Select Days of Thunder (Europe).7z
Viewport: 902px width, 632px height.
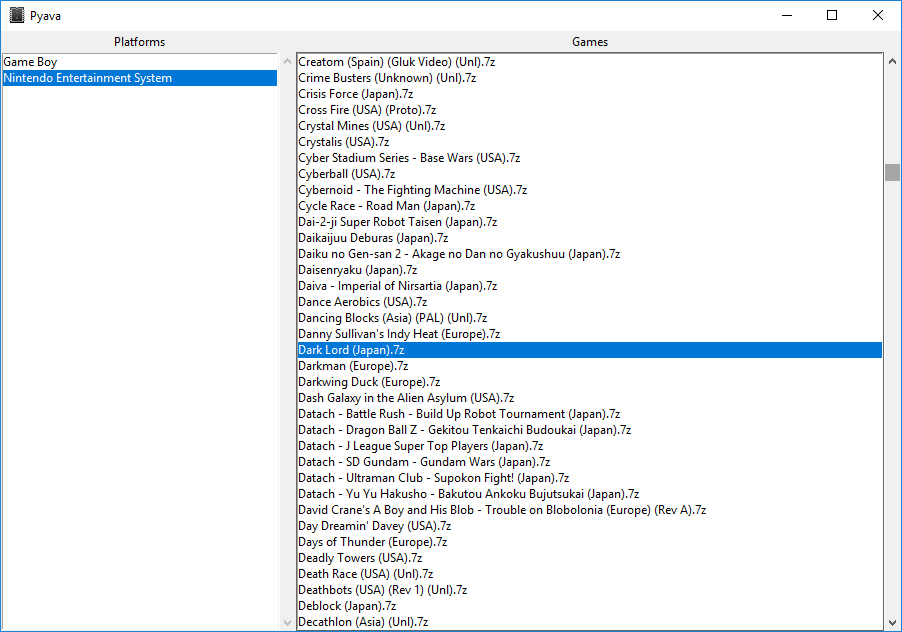[590, 542]
